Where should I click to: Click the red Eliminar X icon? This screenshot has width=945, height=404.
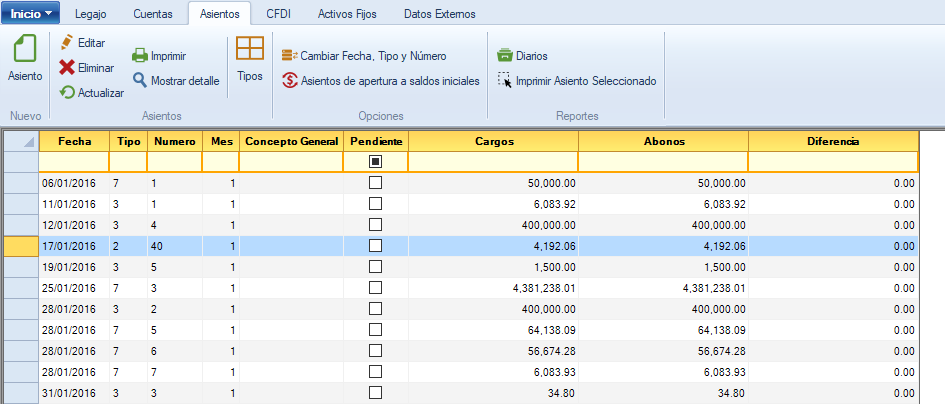click(x=67, y=68)
